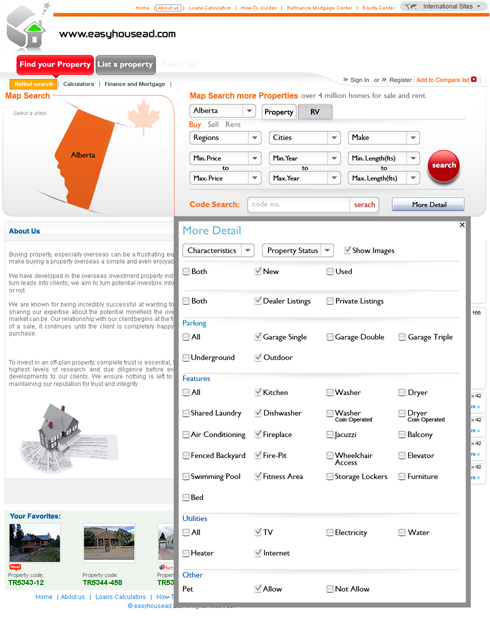
Task: Toggle Garage Single parking checkbox
Action: [258, 337]
